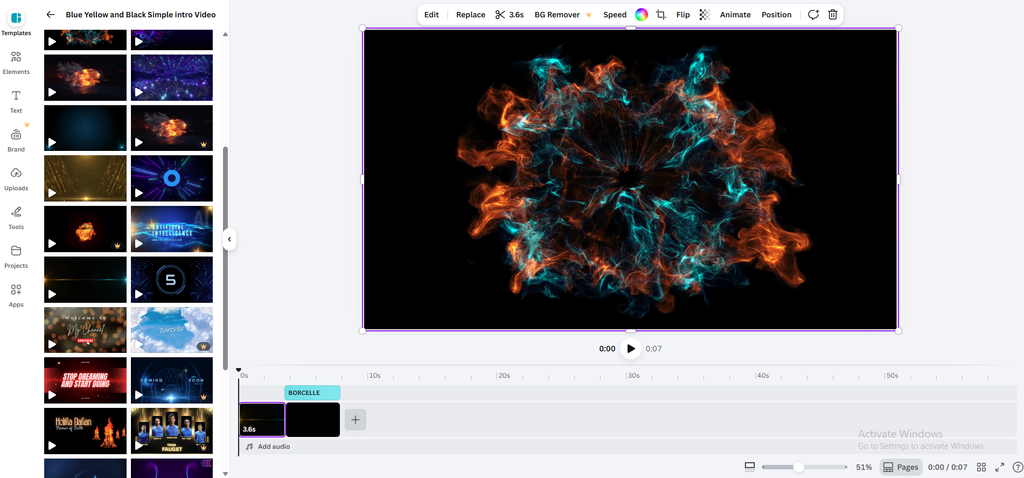
Task: Open the Speed option
Action: [615, 14]
